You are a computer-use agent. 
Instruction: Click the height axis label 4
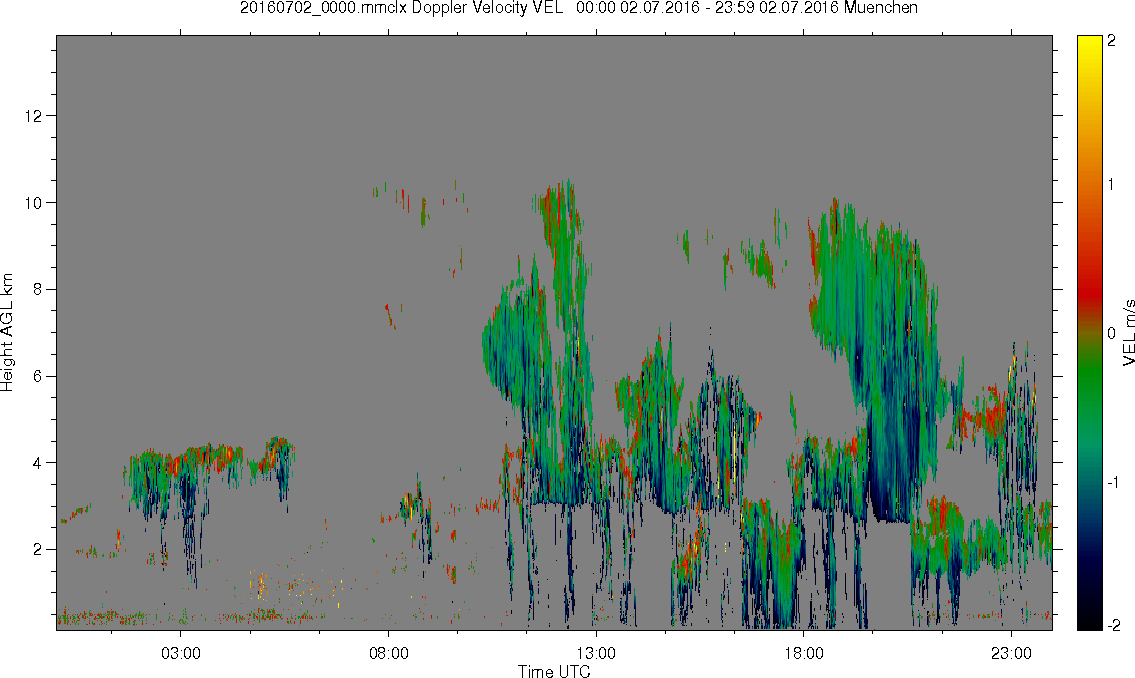point(37,462)
